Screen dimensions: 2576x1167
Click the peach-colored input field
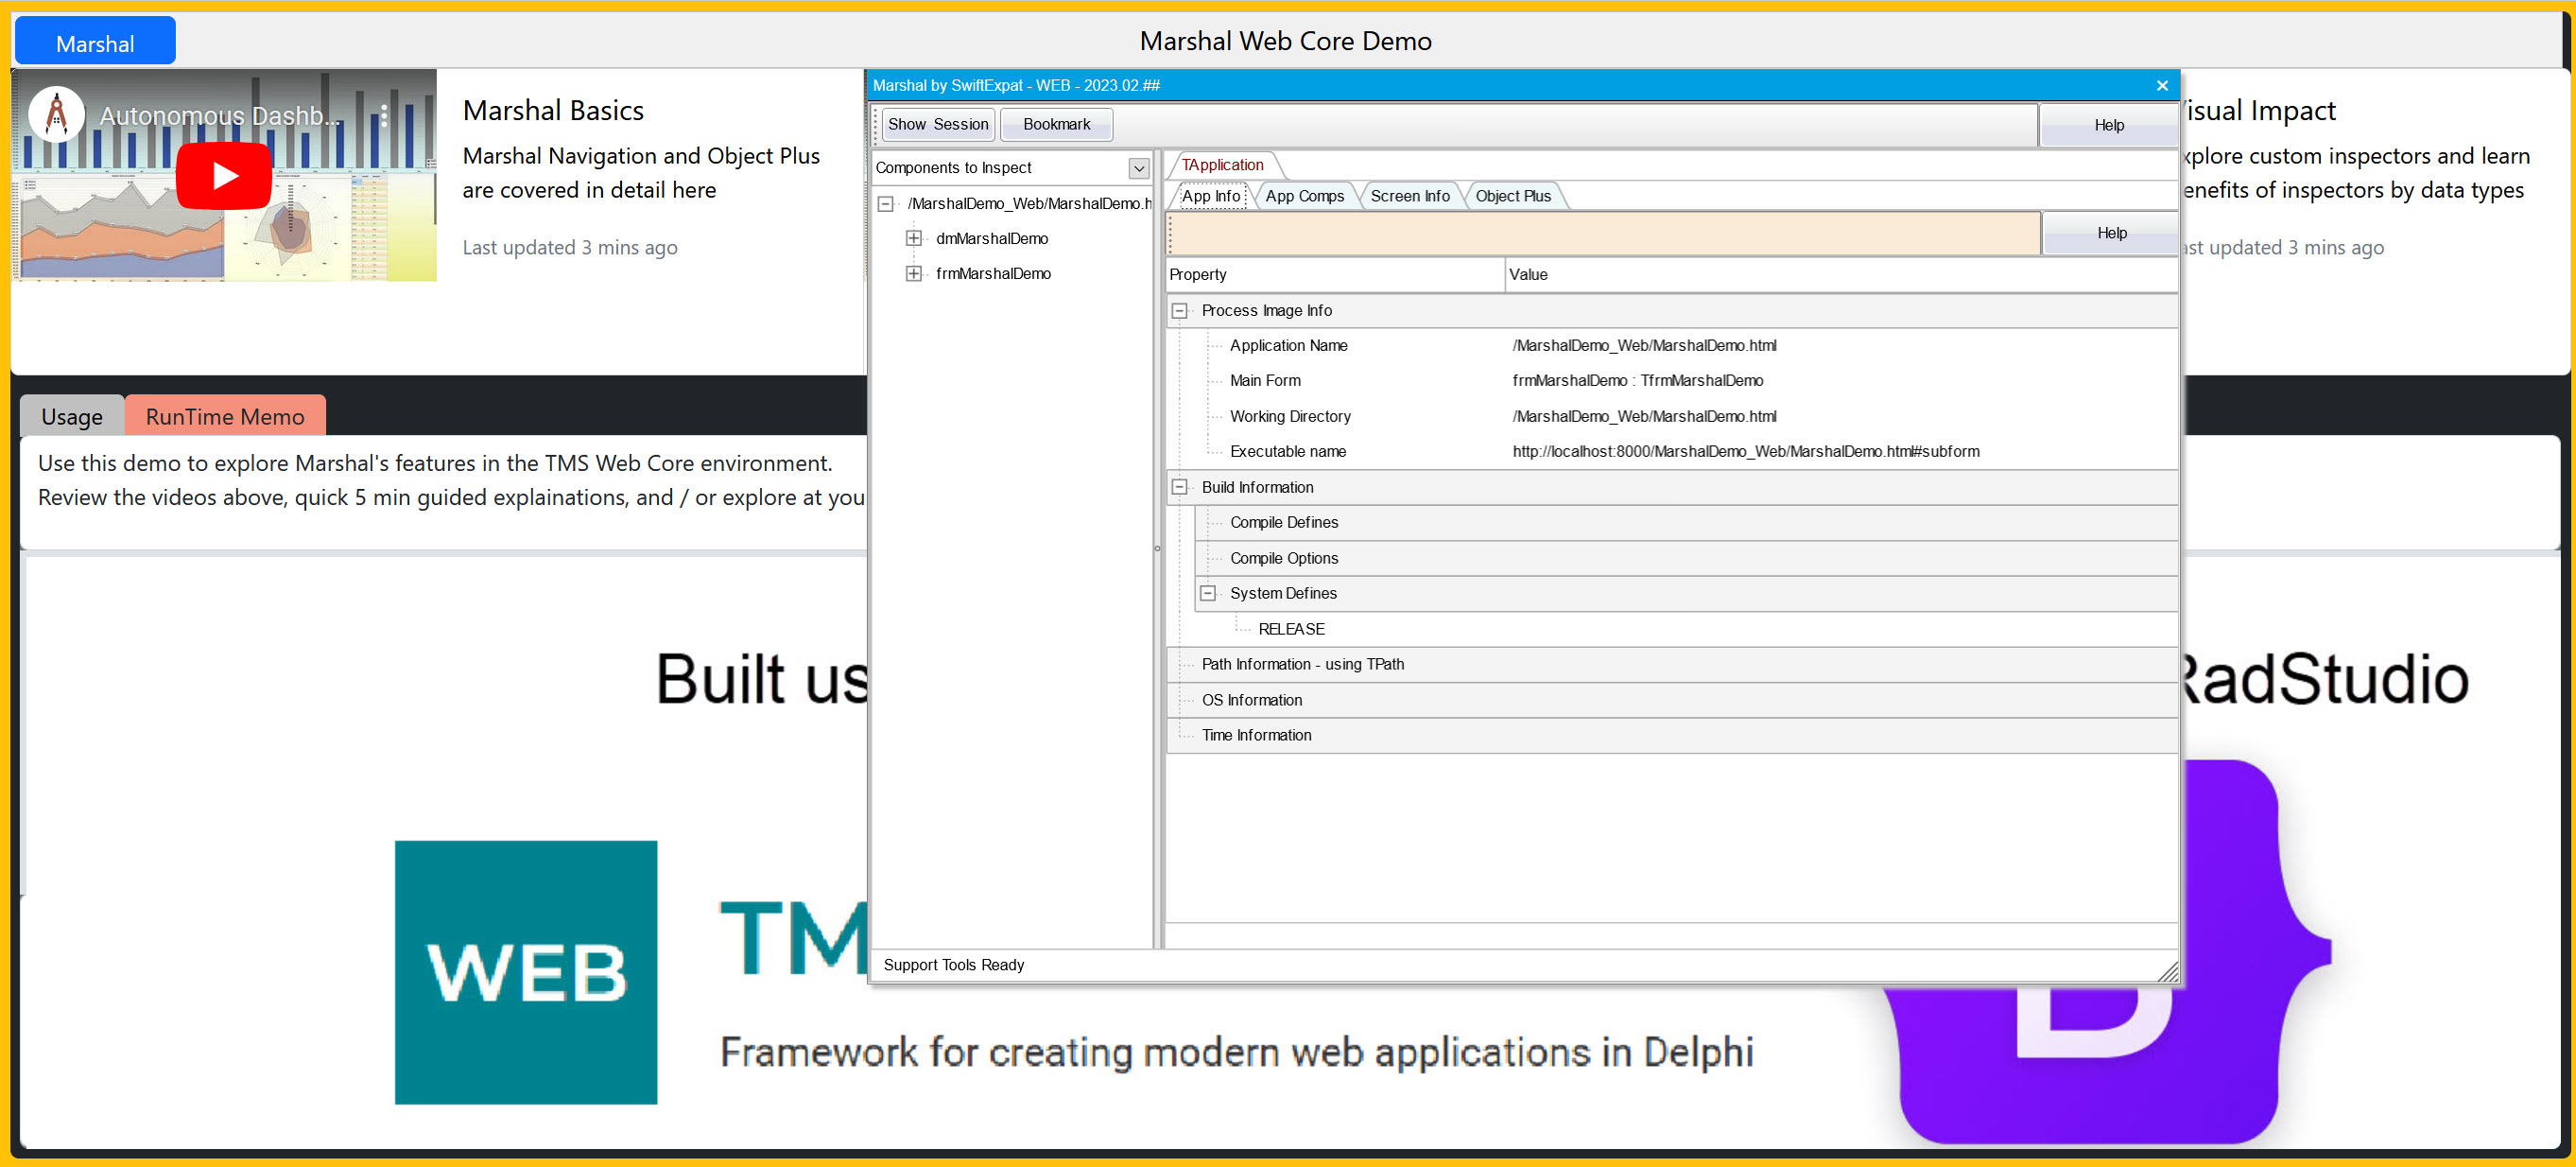click(1604, 233)
